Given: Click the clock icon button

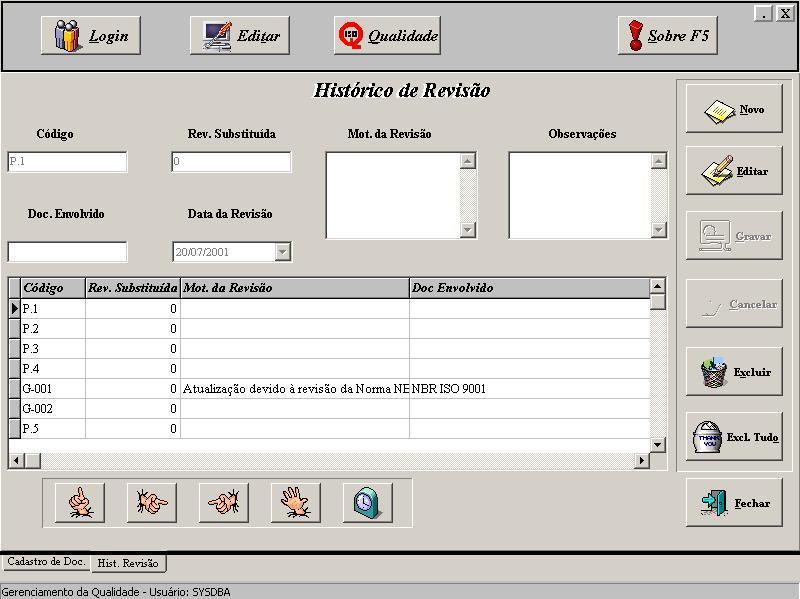Looking at the screenshot, I should (x=367, y=502).
